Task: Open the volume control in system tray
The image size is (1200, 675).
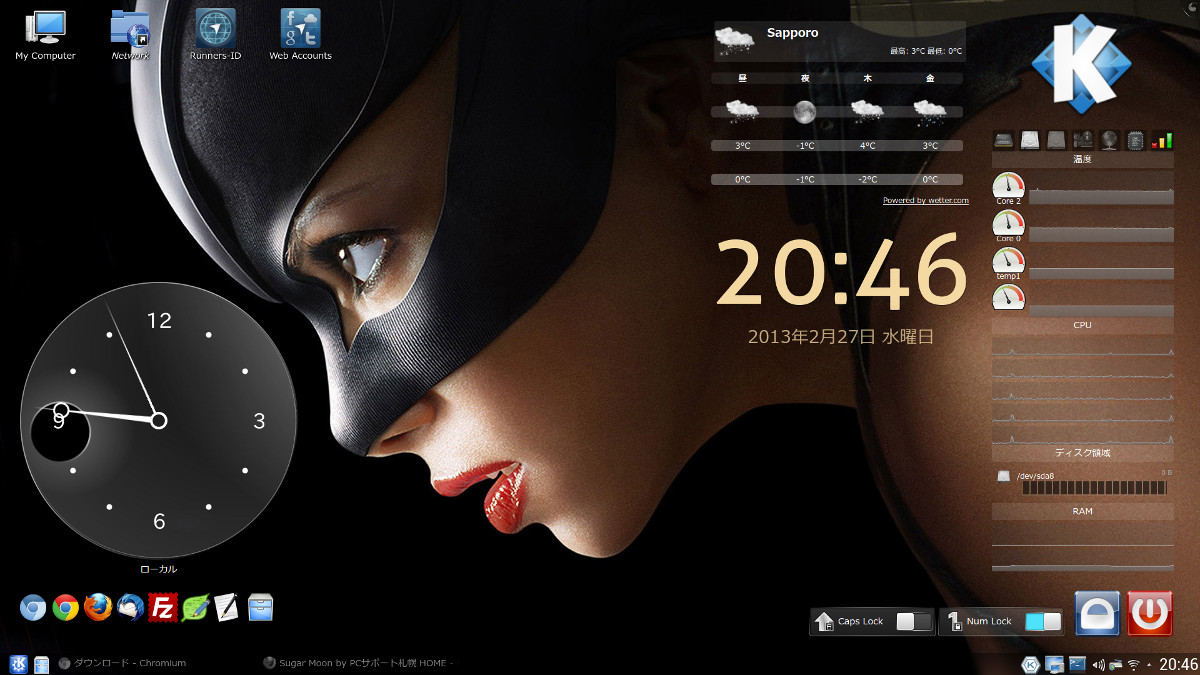Action: coord(1099,665)
